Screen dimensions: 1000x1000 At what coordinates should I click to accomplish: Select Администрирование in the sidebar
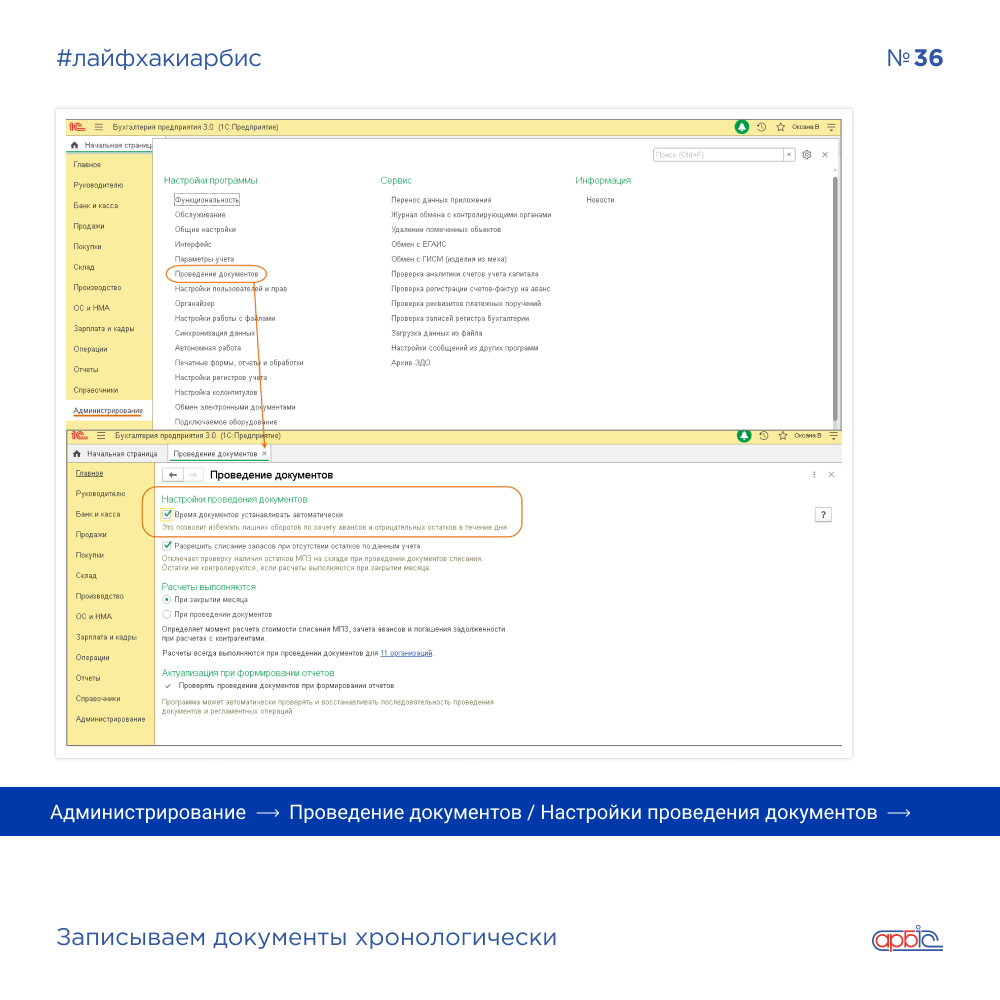(106, 410)
